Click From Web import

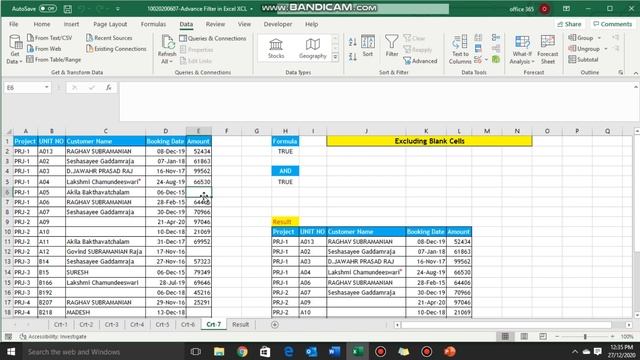pyautogui.click(x=44, y=49)
